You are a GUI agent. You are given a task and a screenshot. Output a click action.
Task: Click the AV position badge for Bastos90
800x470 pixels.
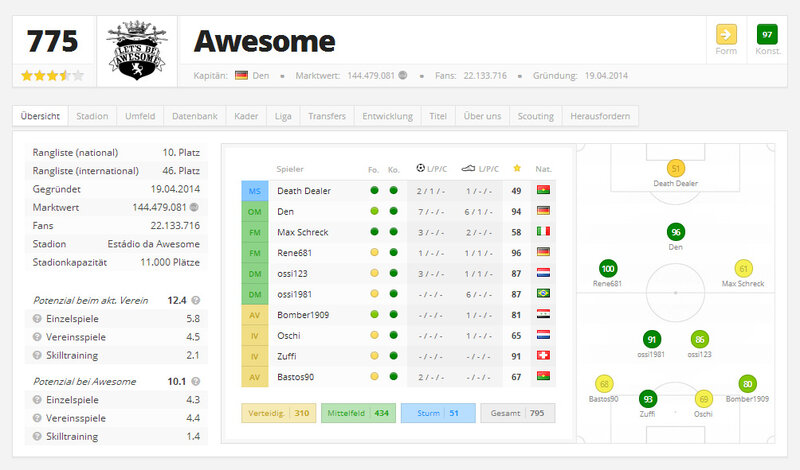pyautogui.click(x=255, y=377)
